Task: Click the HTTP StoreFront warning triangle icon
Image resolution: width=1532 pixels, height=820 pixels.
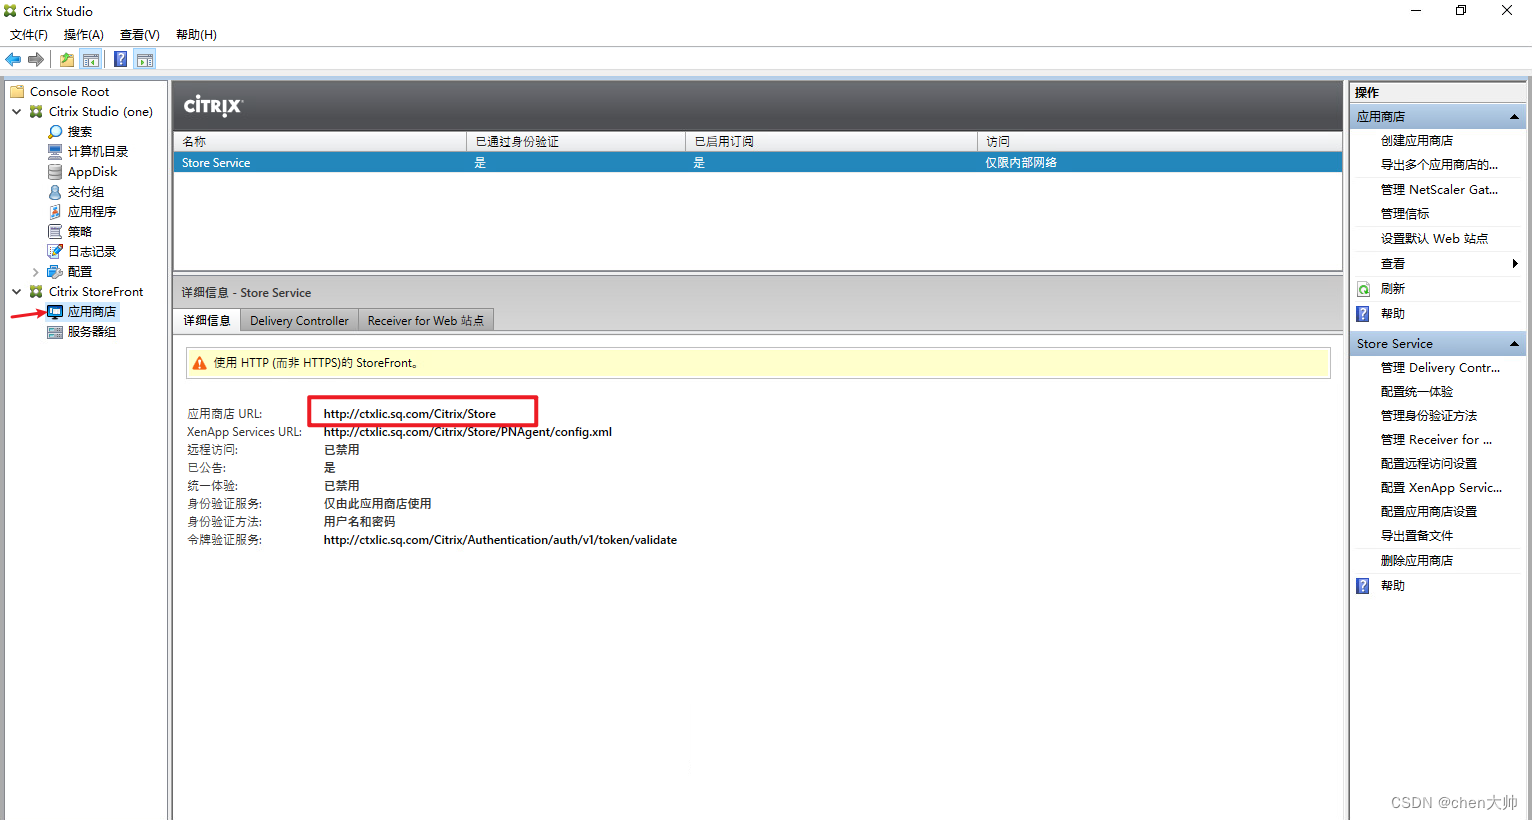Action: pos(200,363)
